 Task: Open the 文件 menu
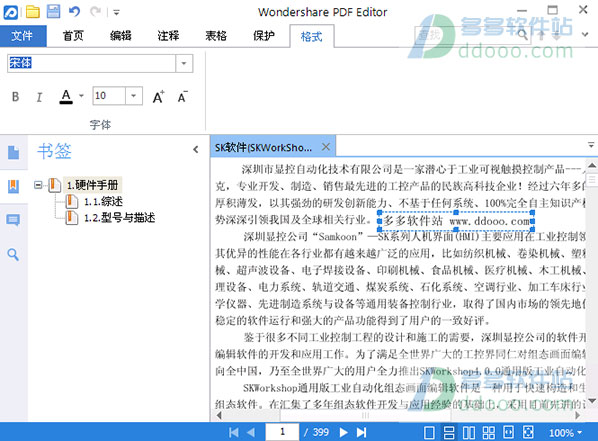pos(23,36)
